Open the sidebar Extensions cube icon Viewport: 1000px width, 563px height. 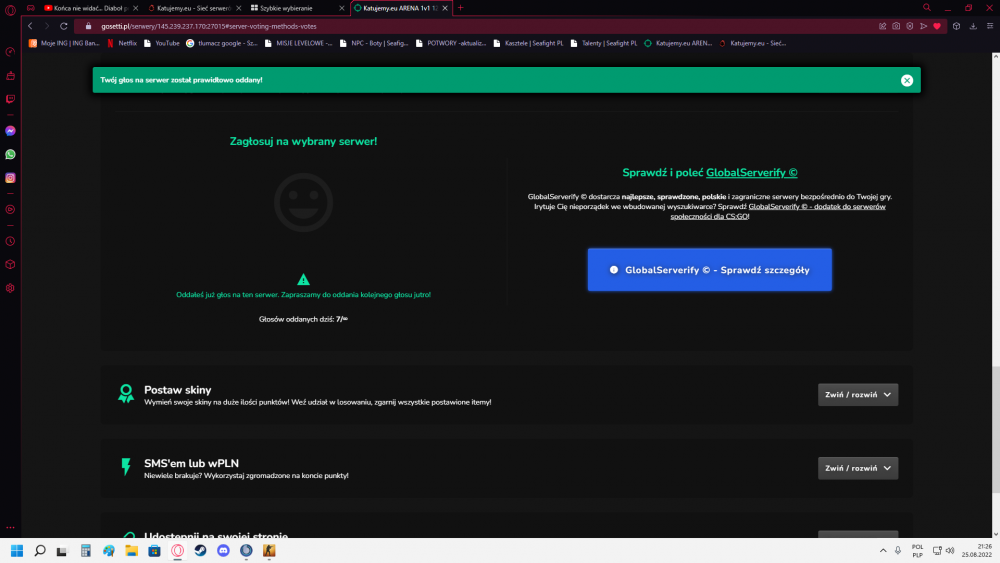[10, 265]
